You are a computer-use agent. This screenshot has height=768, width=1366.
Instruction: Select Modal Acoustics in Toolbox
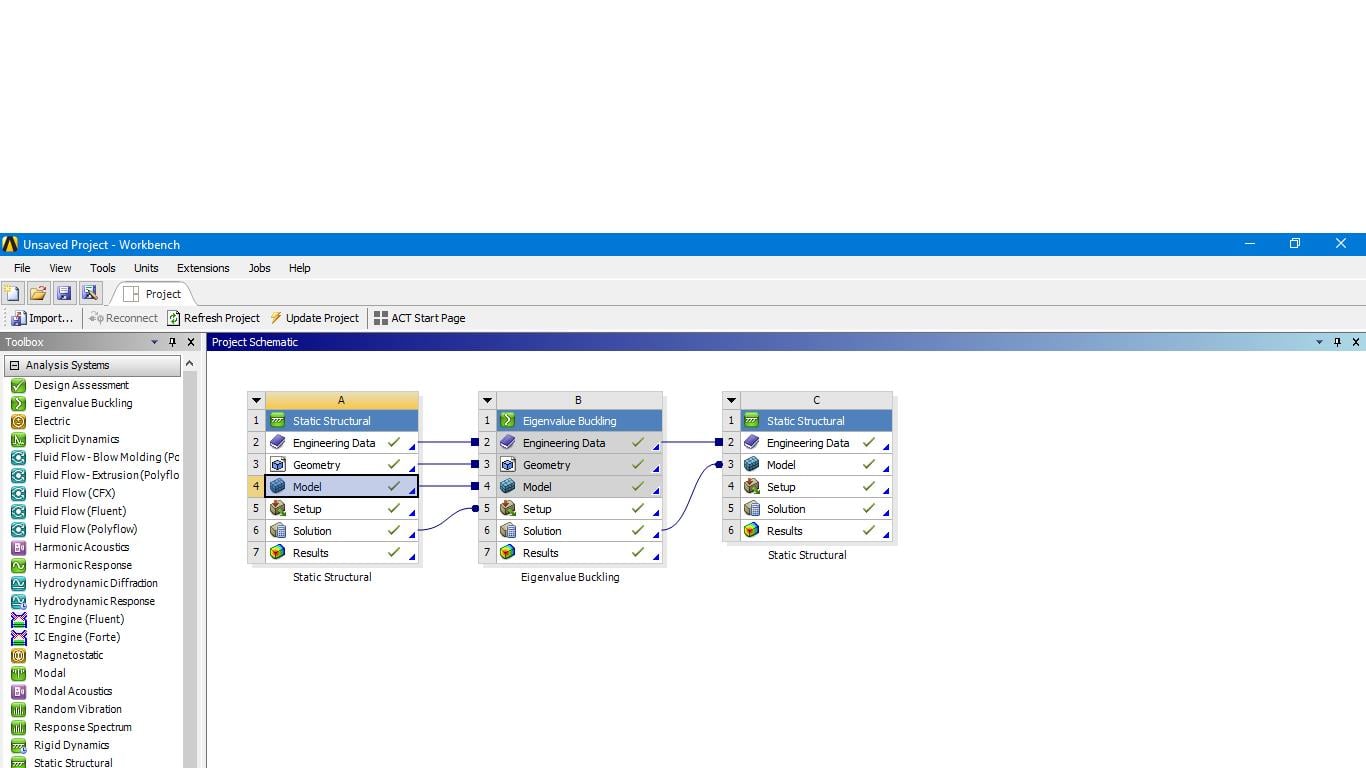pyautogui.click(x=73, y=691)
